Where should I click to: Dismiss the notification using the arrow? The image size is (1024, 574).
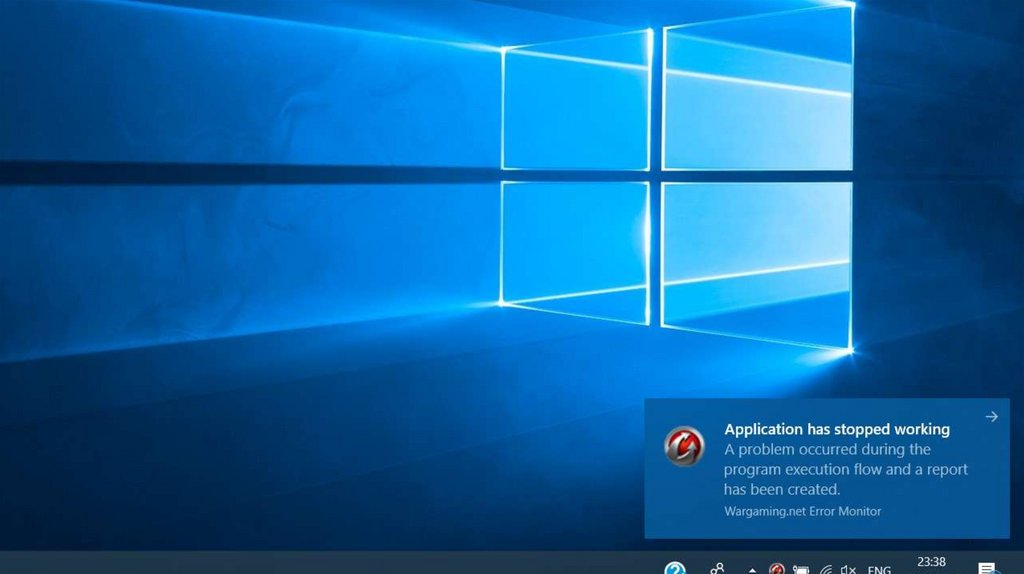[991, 417]
